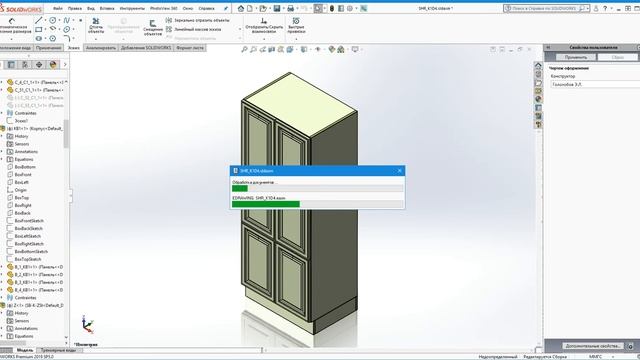Click the Quick Snaps tool

click(x=296, y=25)
